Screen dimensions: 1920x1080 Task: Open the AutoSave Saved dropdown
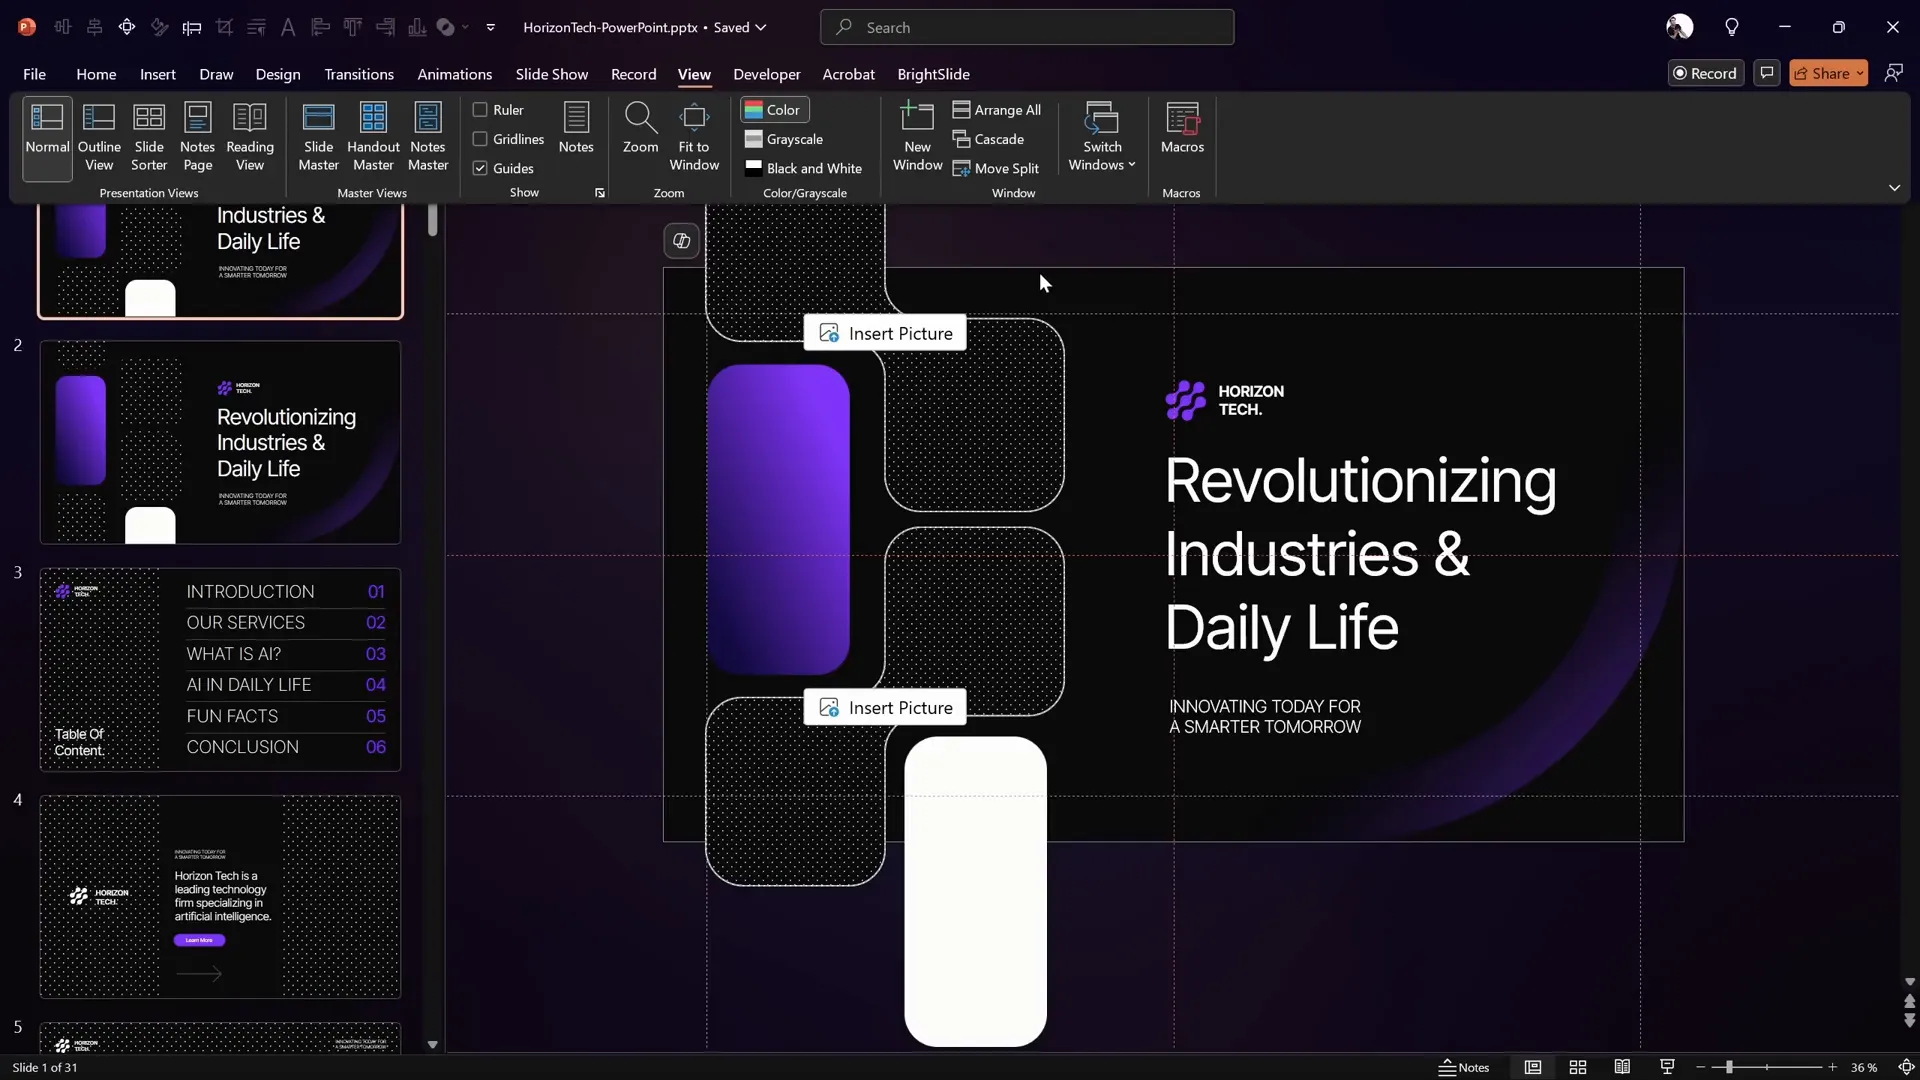[x=742, y=27]
